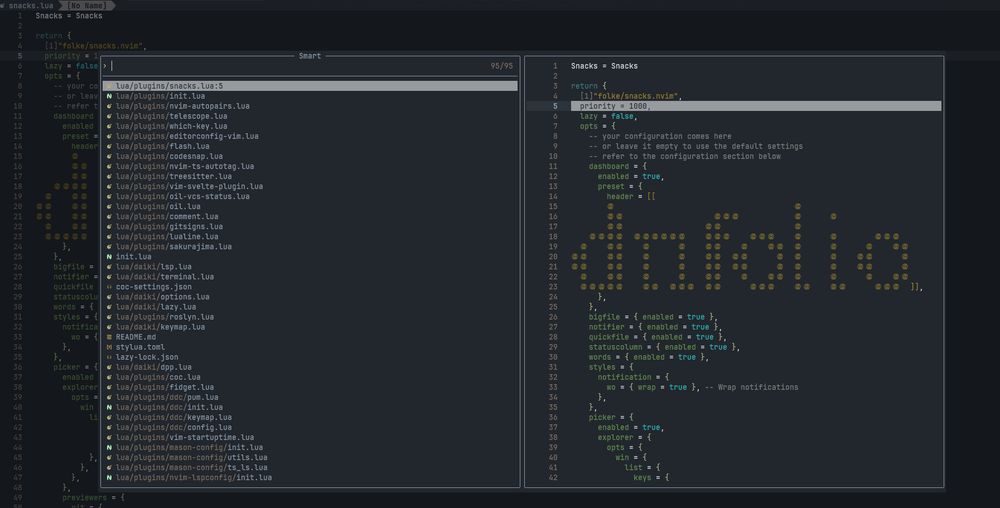This screenshot has height=508, width=1000.
Task: Click the JSON icon beside lazy-lock.json
Action: click(109, 358)
